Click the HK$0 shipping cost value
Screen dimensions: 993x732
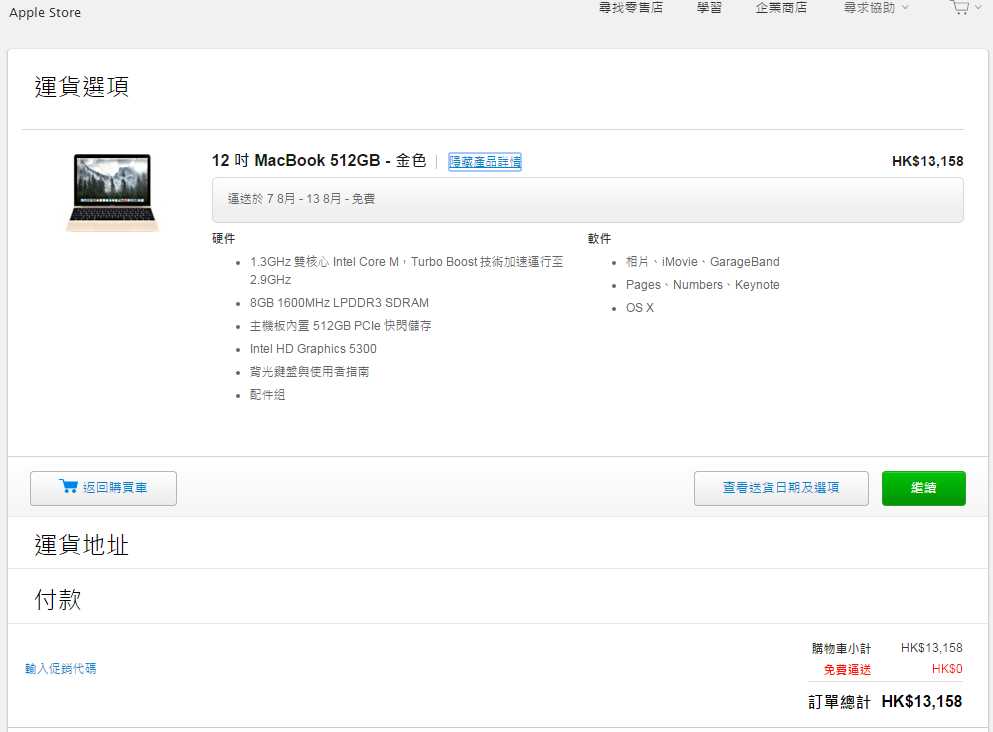pos(947,669)
